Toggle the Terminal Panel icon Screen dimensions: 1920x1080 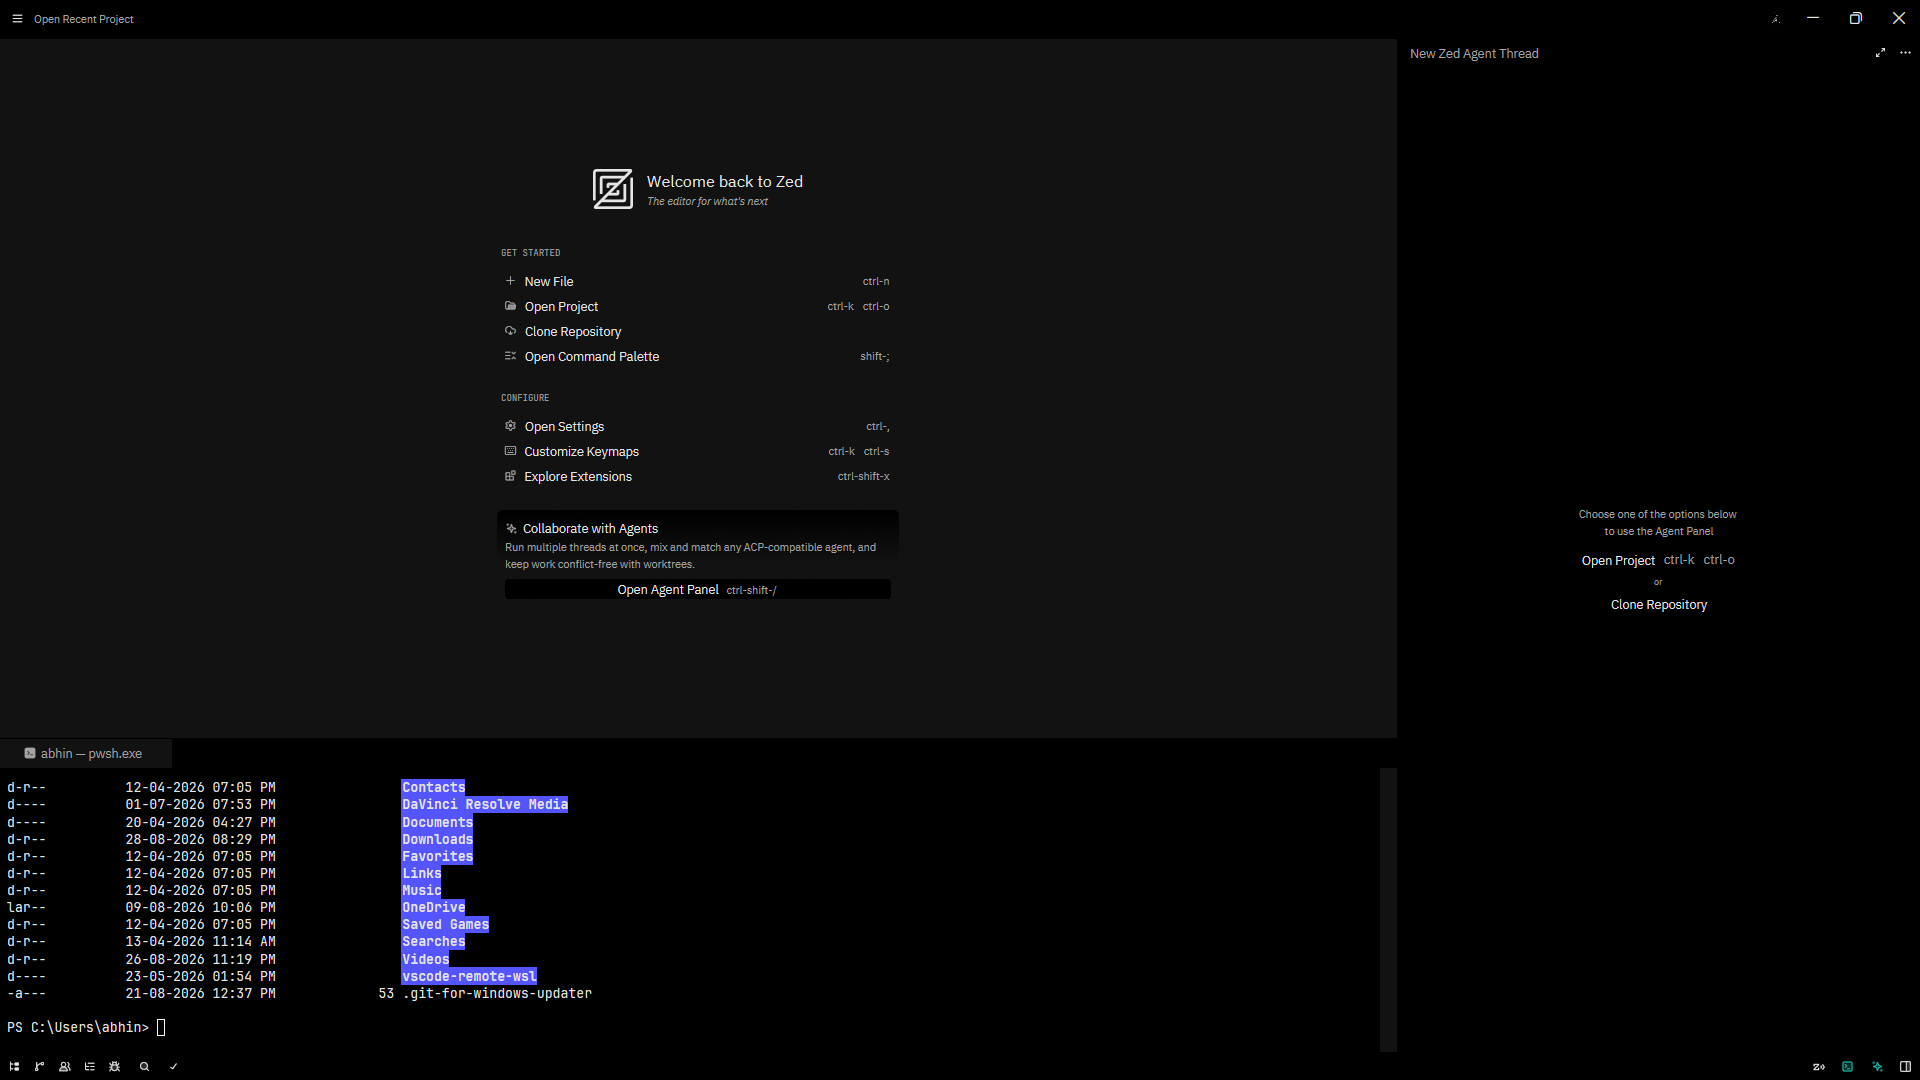(x=1848, y=1067)
